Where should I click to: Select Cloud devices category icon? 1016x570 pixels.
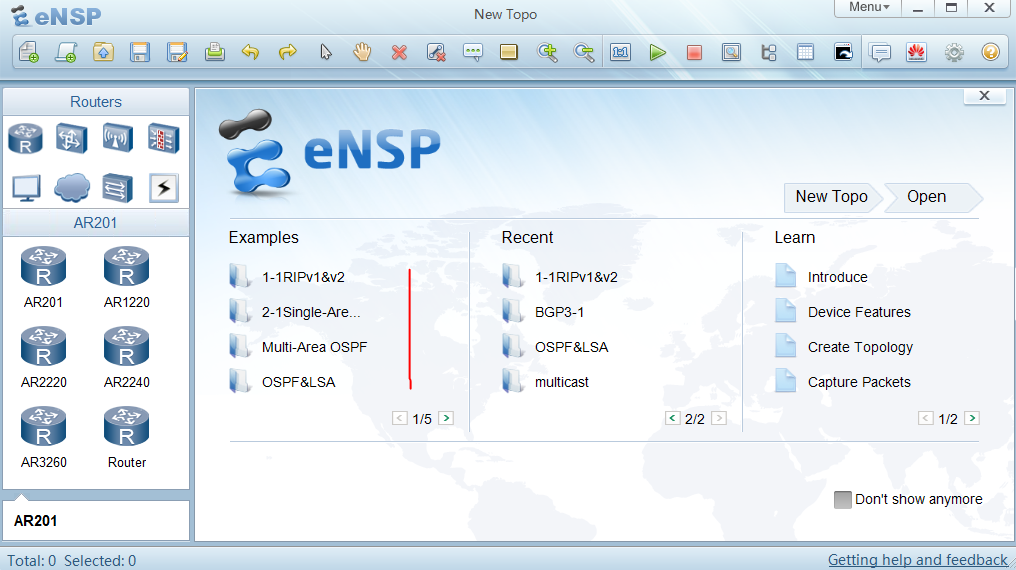tap(71, 188)
